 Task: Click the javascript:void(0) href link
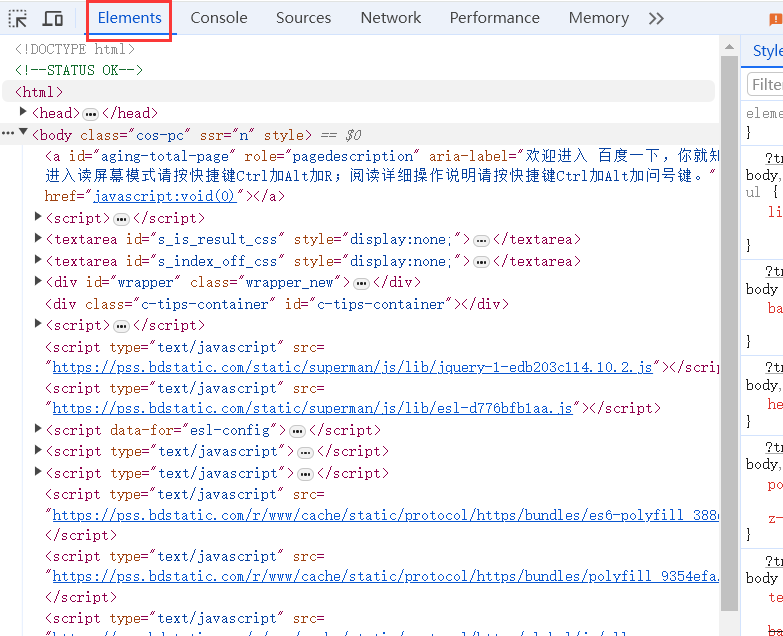pos(164,196)
